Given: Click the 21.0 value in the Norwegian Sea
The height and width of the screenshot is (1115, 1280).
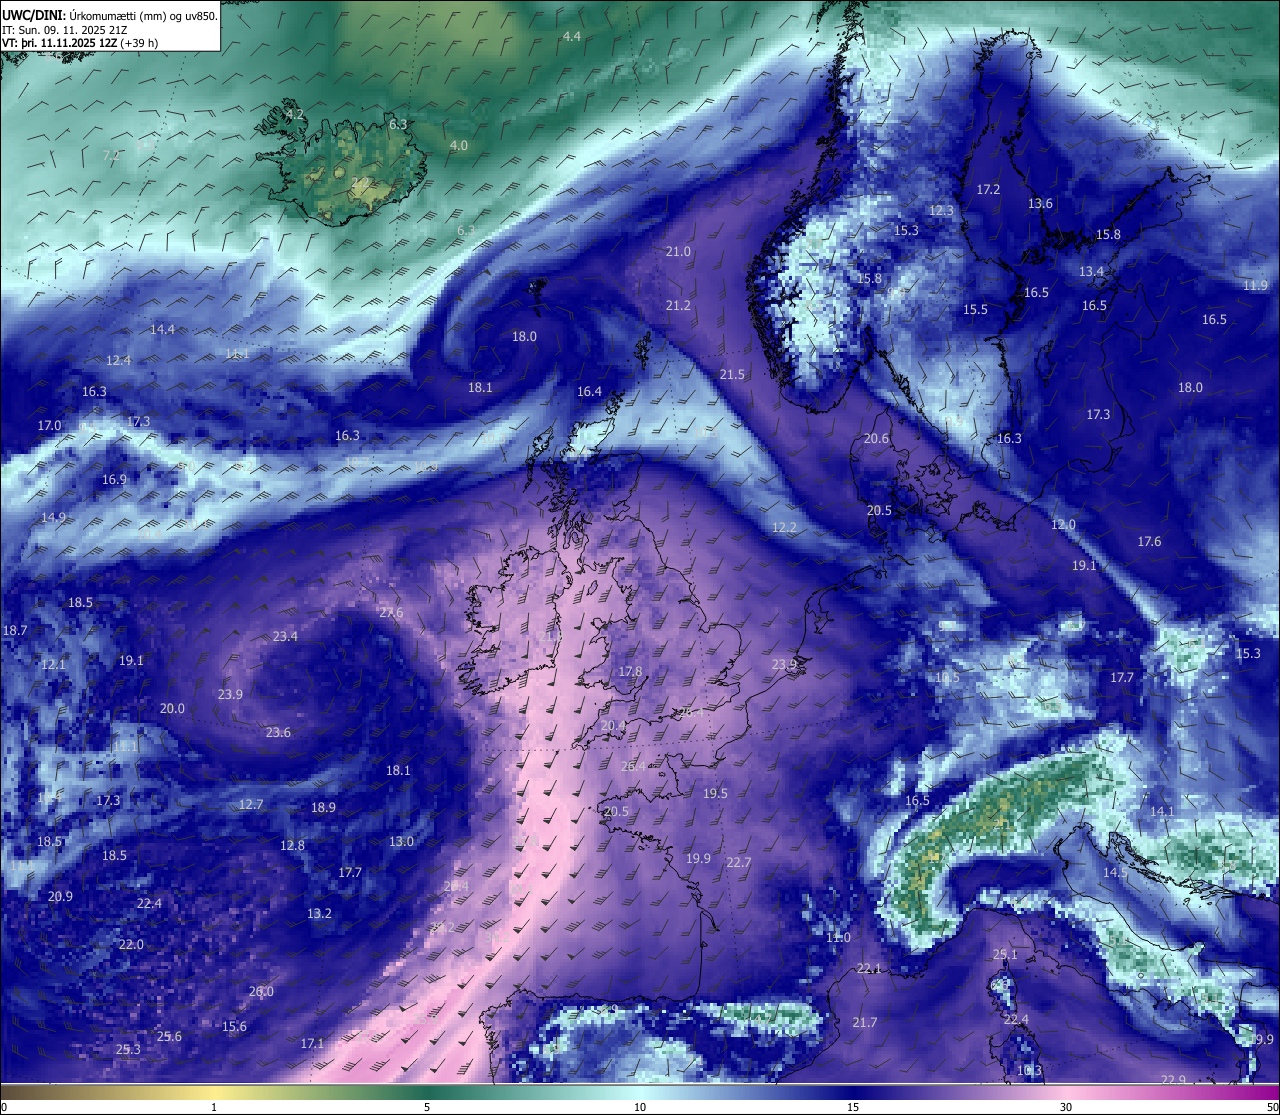Looking at the screenshot, I should (x=678, y=252).
